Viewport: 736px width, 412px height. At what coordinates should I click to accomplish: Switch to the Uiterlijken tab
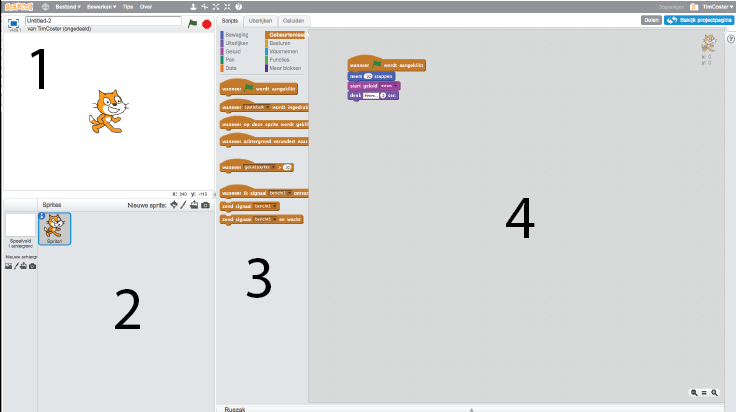260,20
